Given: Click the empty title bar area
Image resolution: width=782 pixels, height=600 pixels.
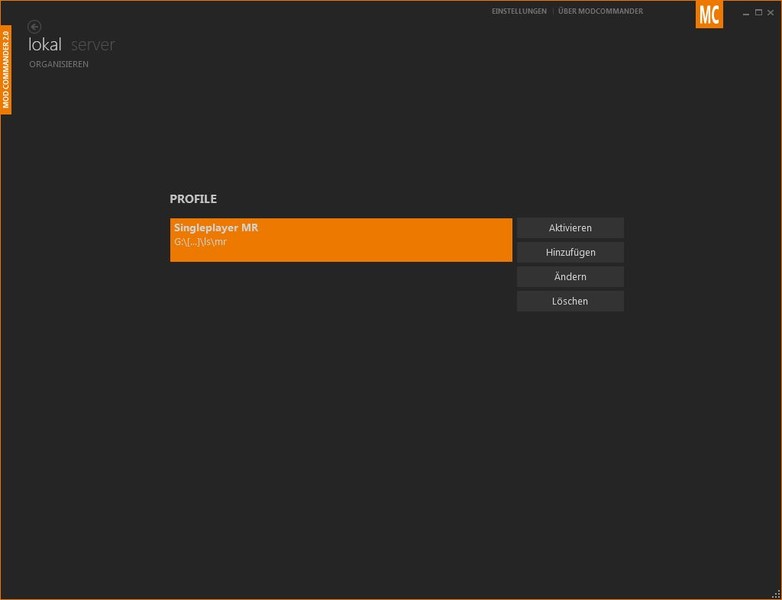Looking at the screenshot, I should tap(300, 10).
